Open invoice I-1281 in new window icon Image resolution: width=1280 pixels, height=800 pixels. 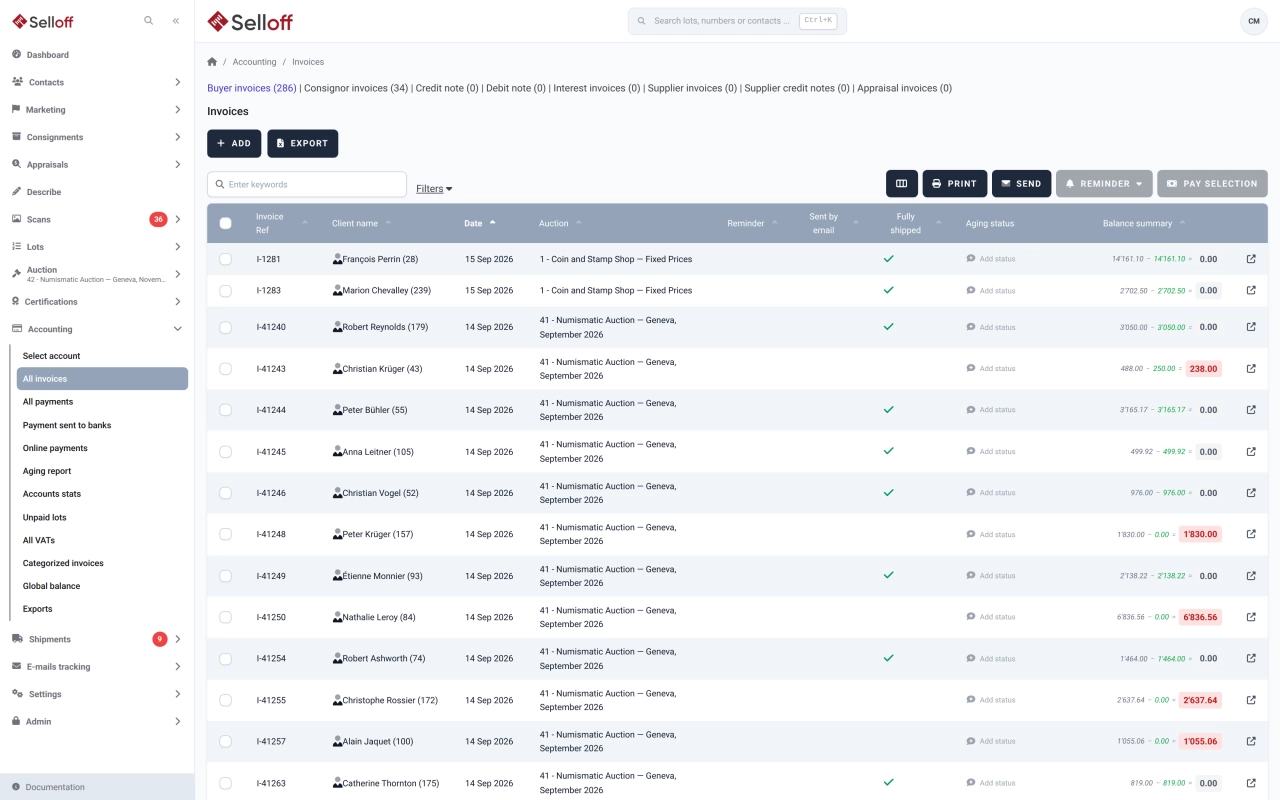1251,259
